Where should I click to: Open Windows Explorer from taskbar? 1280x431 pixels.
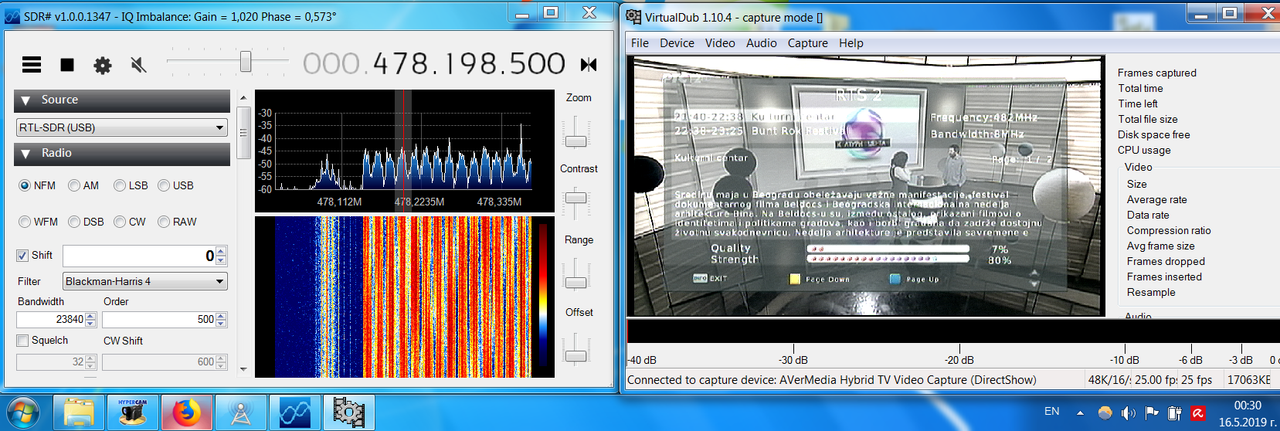click(x=79, y=412)
